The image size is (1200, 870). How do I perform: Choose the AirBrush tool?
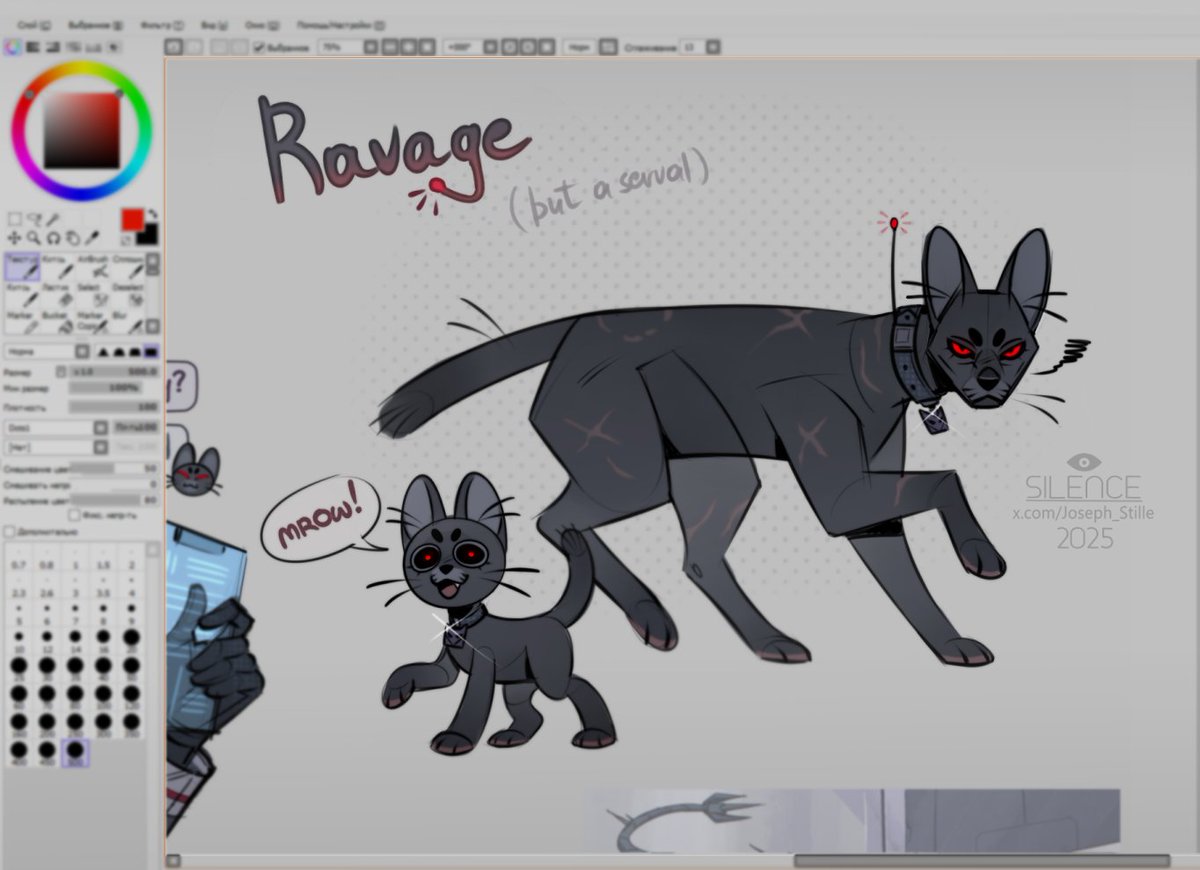click(x=94, y=268)
